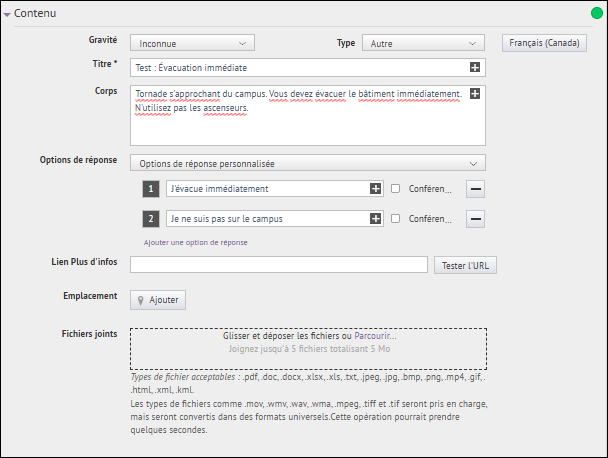The height and width of the screenshot is (458, 608).
Task: Click the number 1 response badge
Action: click(151, 188)
